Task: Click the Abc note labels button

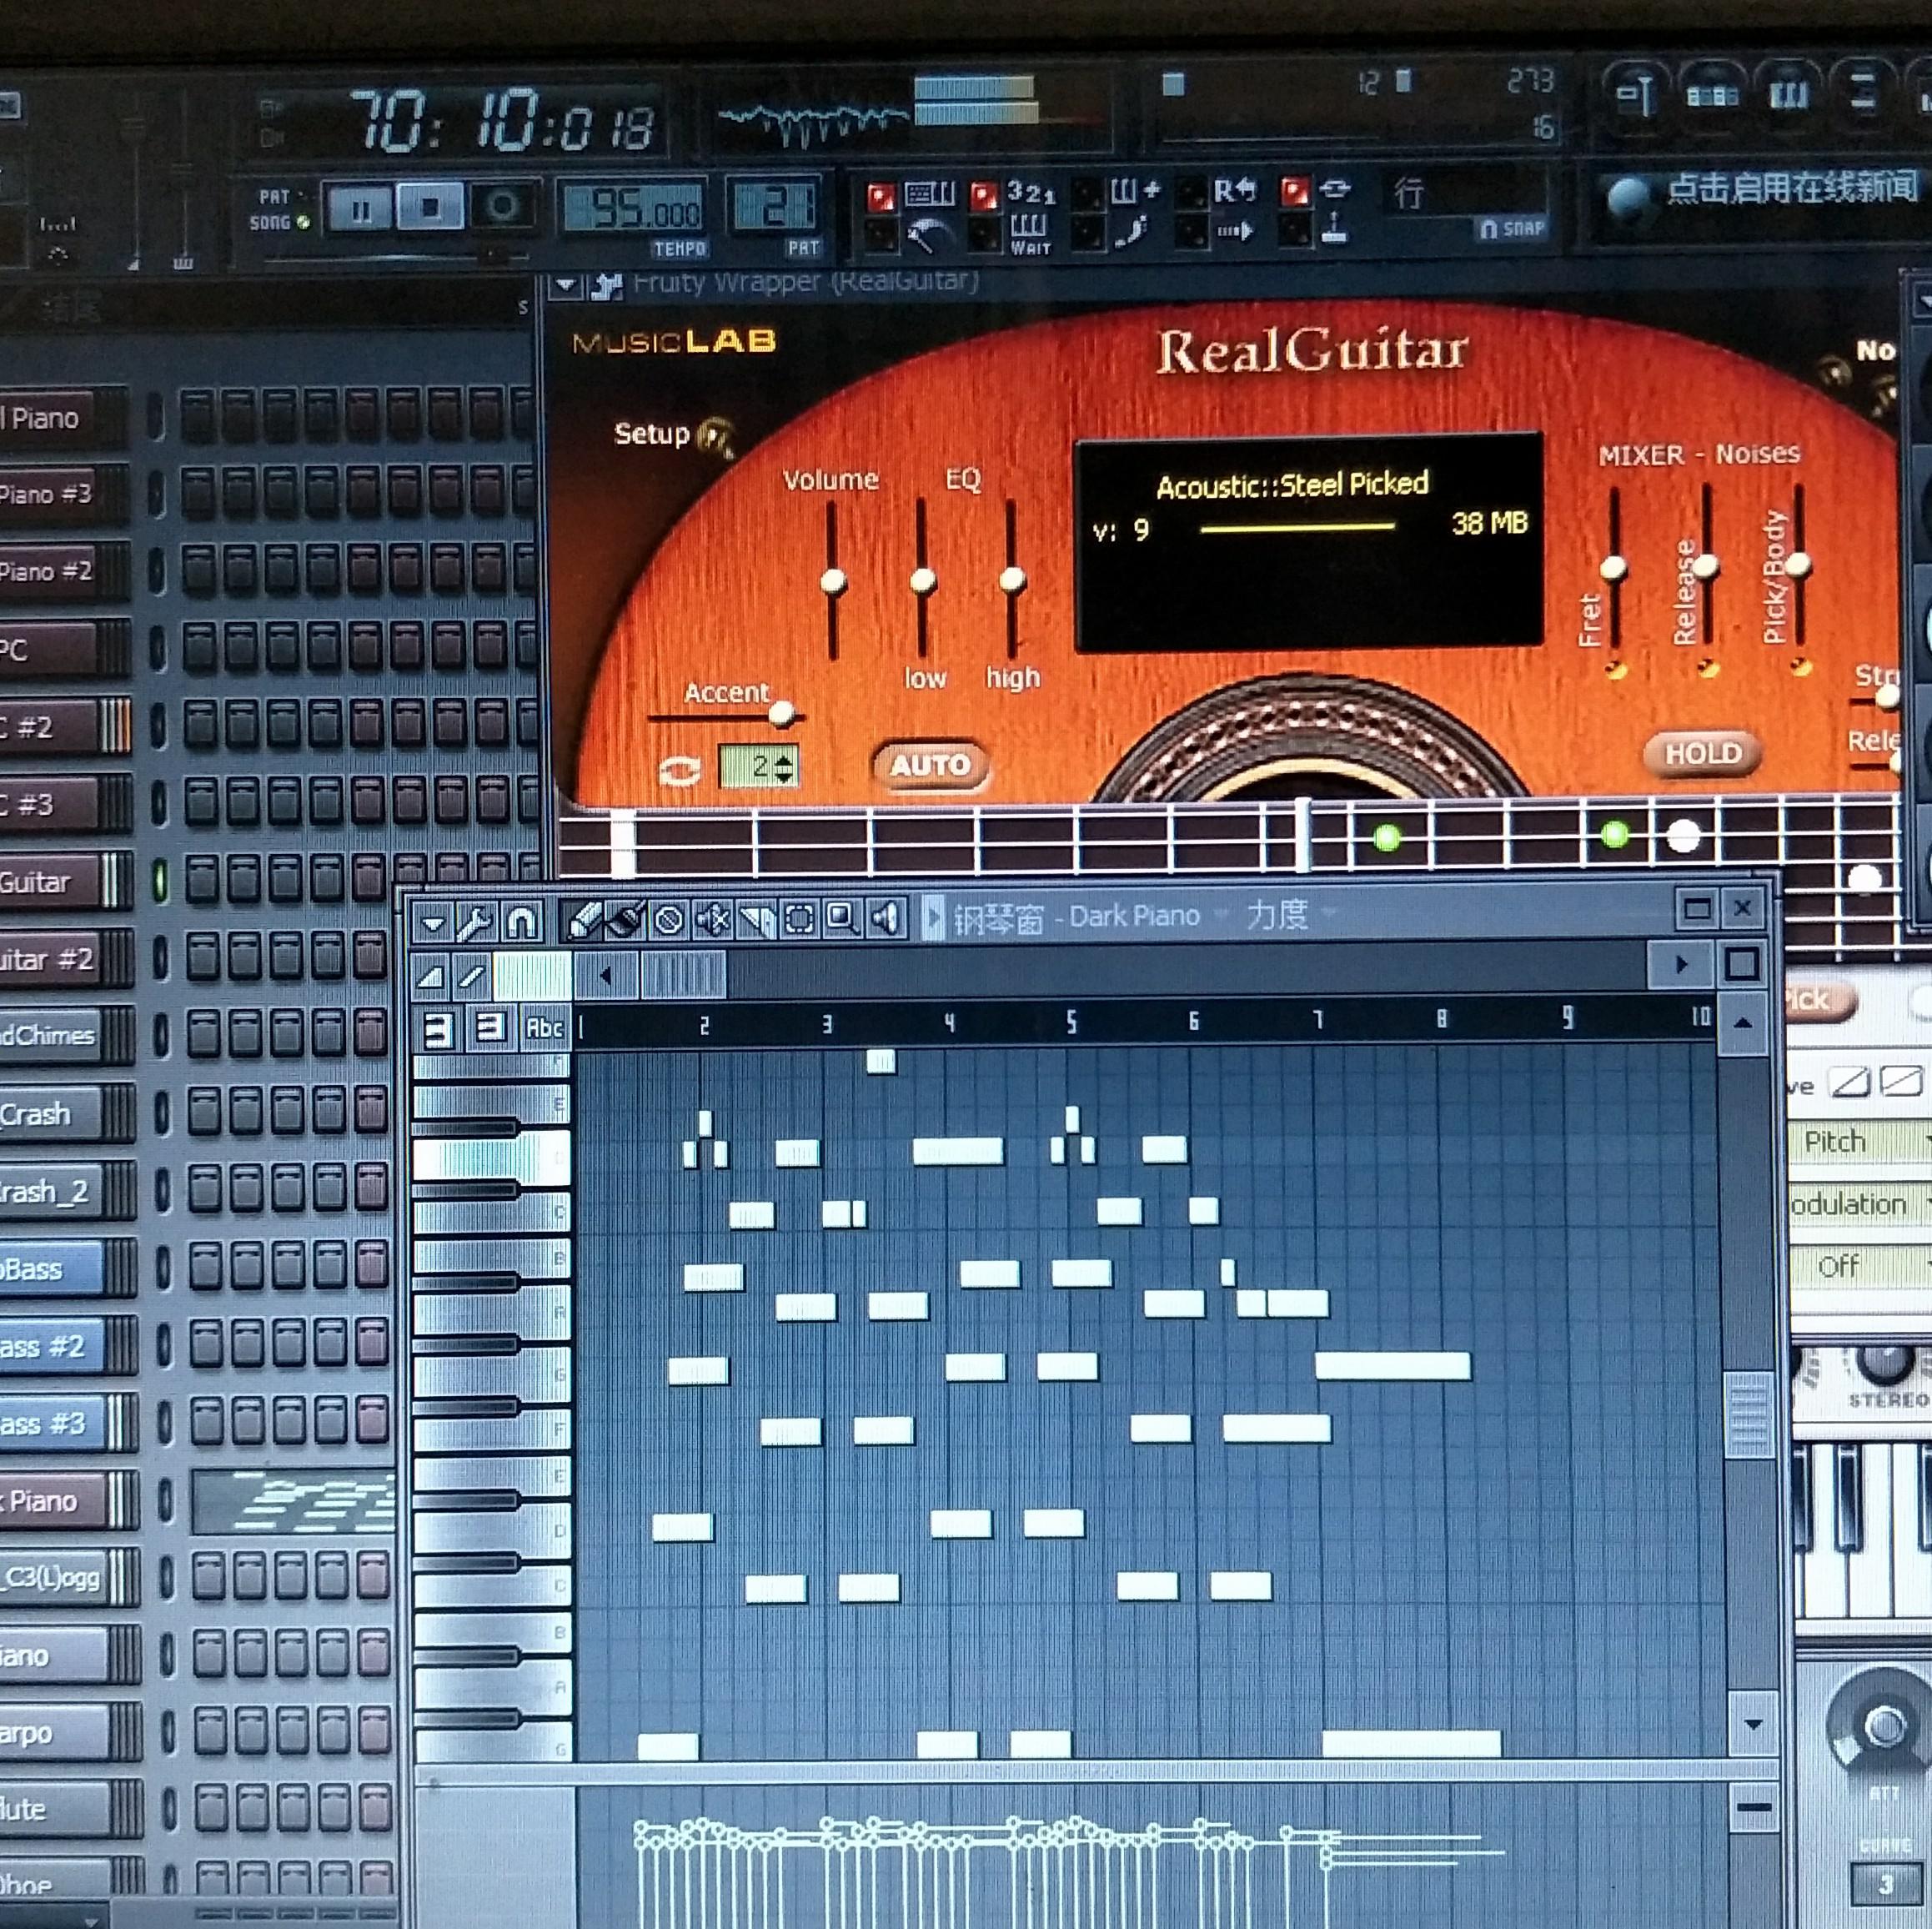Action: point(545,1028)
